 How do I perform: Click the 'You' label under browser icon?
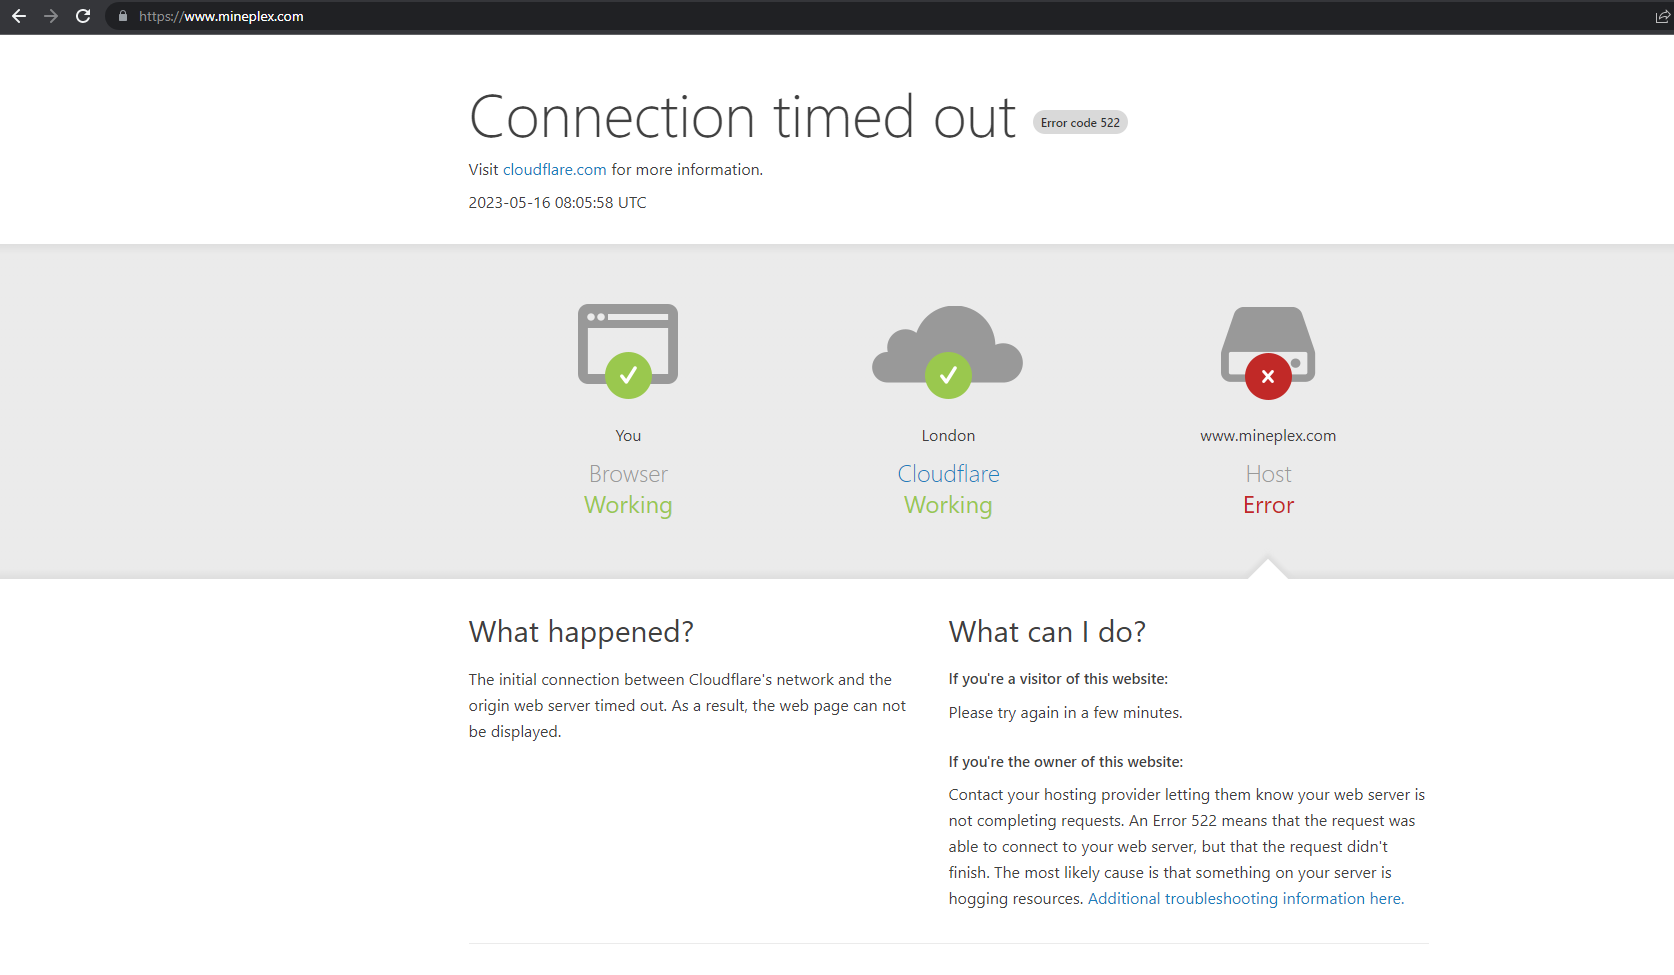pos(628,436)
